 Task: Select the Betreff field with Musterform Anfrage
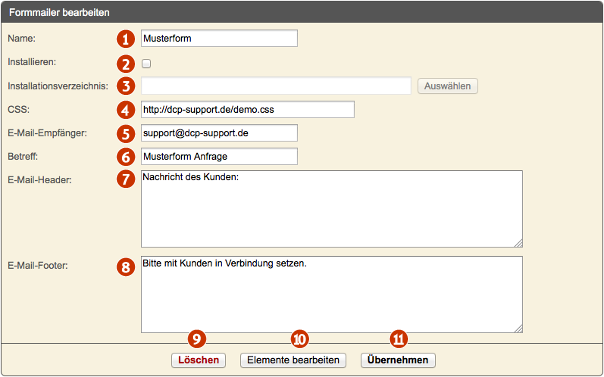219,156
